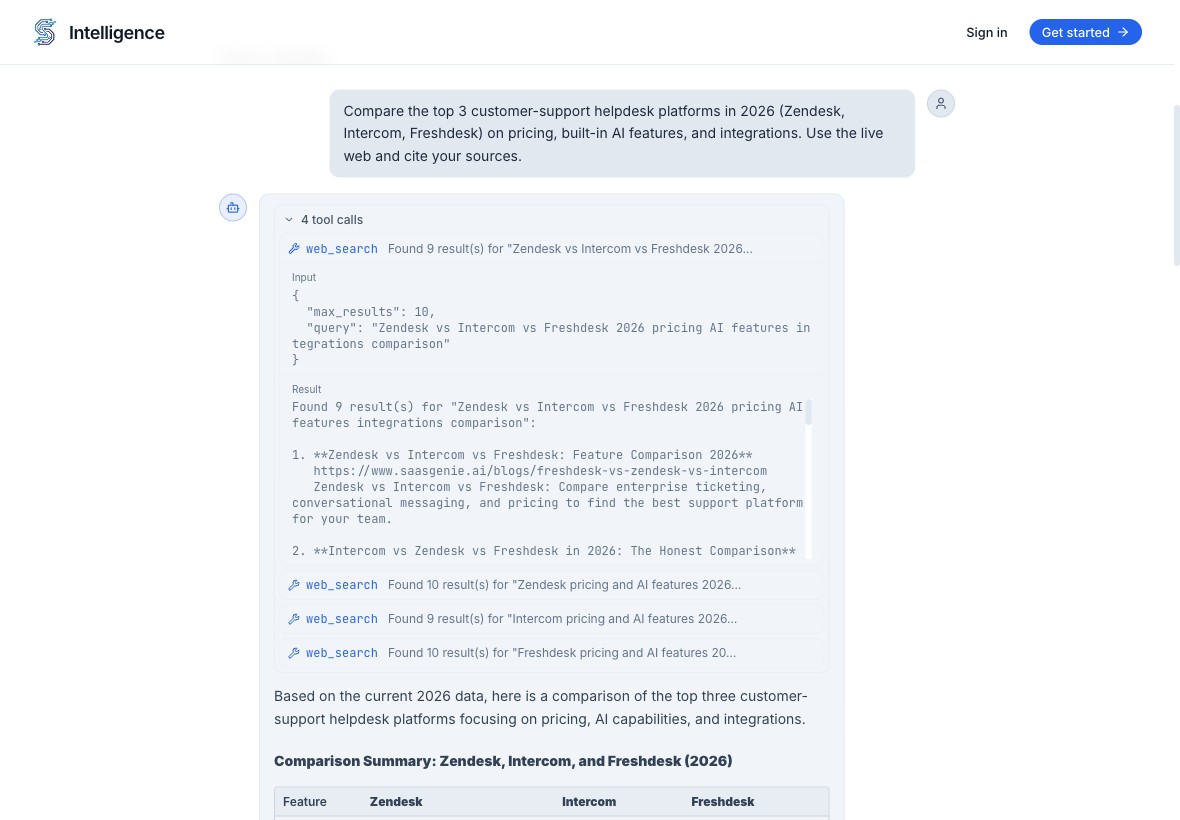Click the wrench icon of the Zendesk vs Intercom search
Viewport: 1180px width, 820px height.
pos(294,249)
